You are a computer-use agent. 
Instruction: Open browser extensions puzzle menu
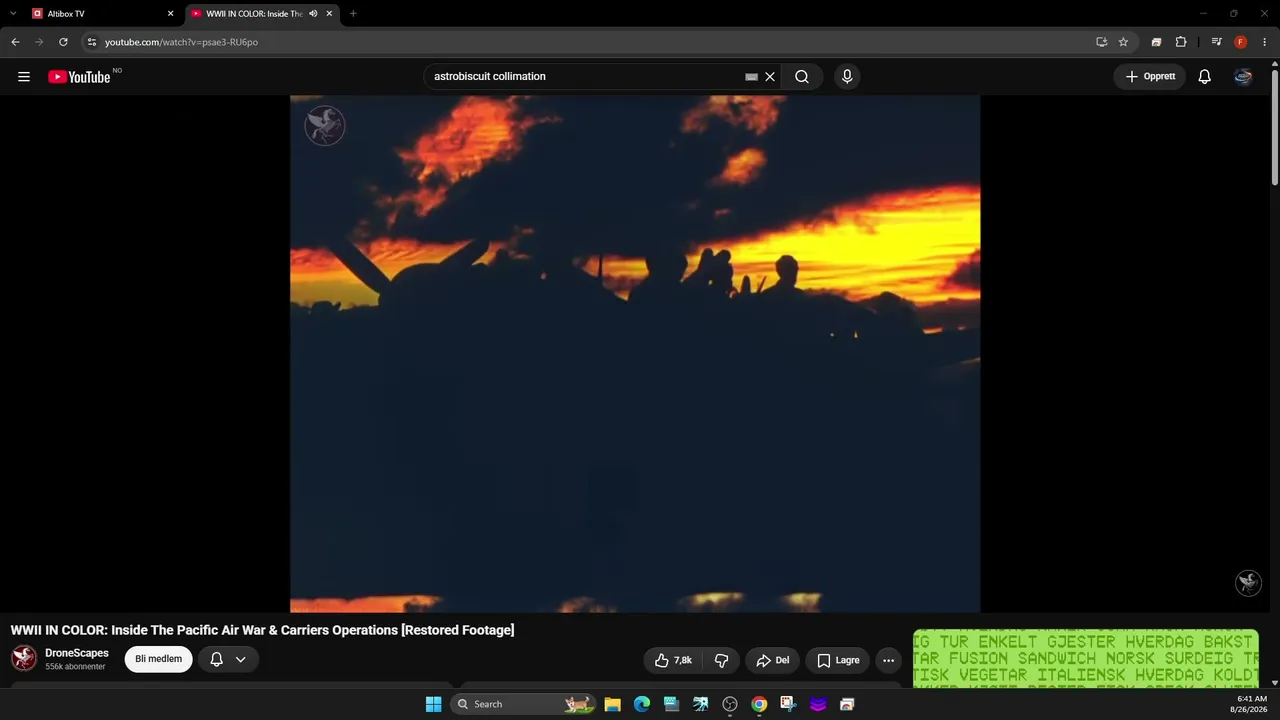pos(1181,42)
